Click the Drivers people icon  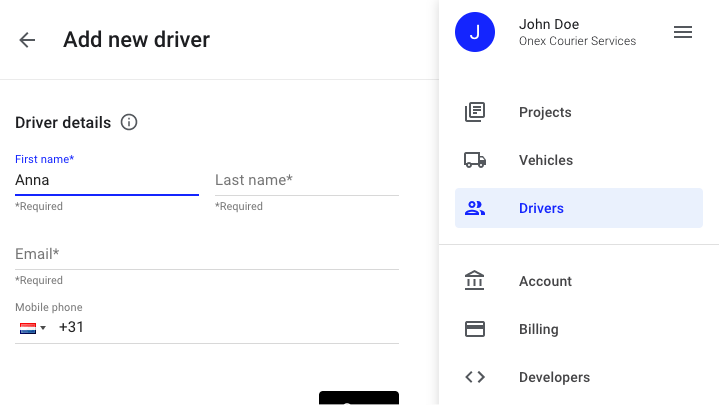[x=475, y=208]
